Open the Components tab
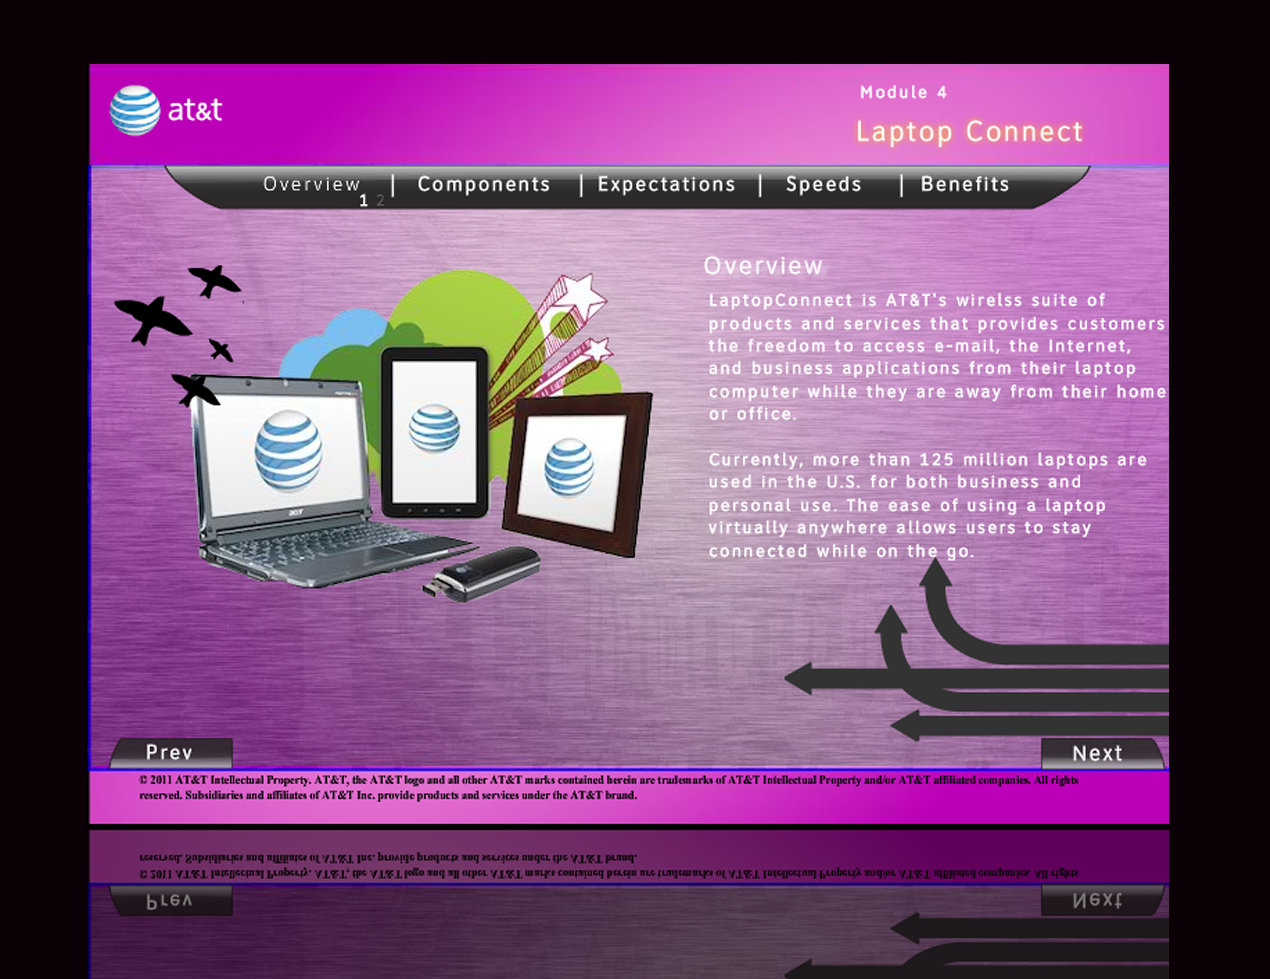This screenshot has width=1270, height=979. [484, 184]
